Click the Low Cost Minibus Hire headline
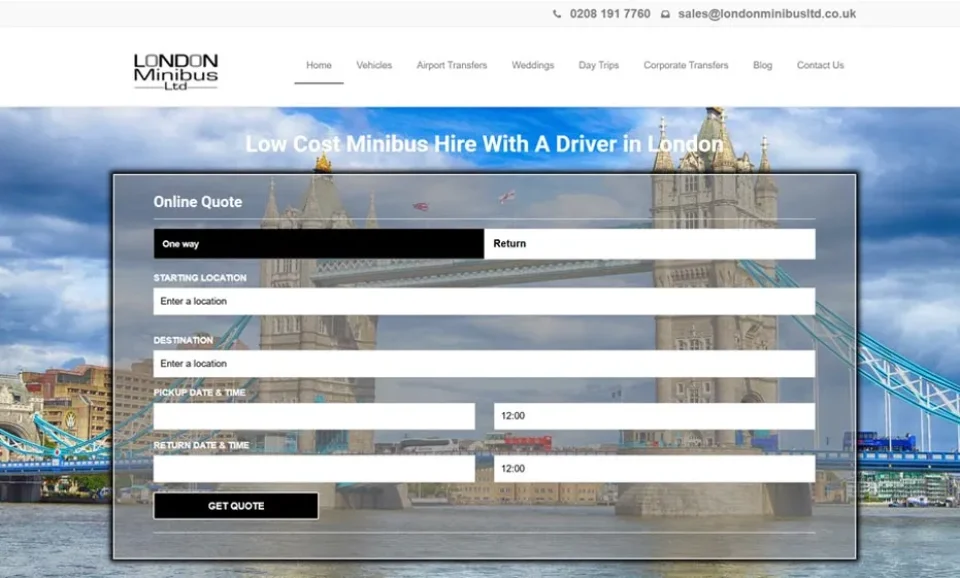The height and width of the screenshot is (578, 960). pos(484,144)
